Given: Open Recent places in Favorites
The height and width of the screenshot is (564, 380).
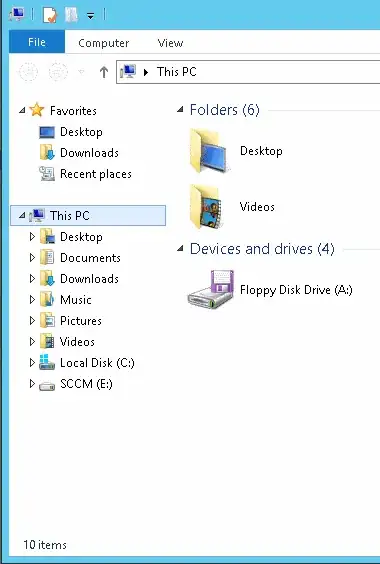Looking at the screenshot, I should tap(96, 174).
